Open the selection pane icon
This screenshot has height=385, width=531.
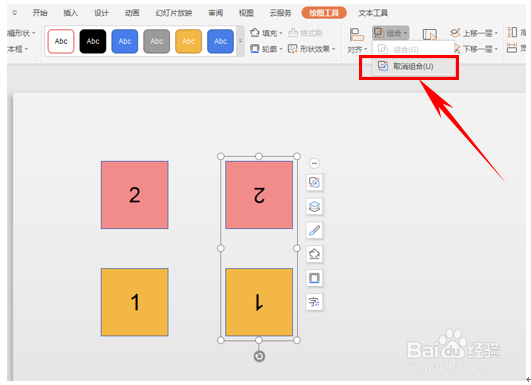[429, 35]
